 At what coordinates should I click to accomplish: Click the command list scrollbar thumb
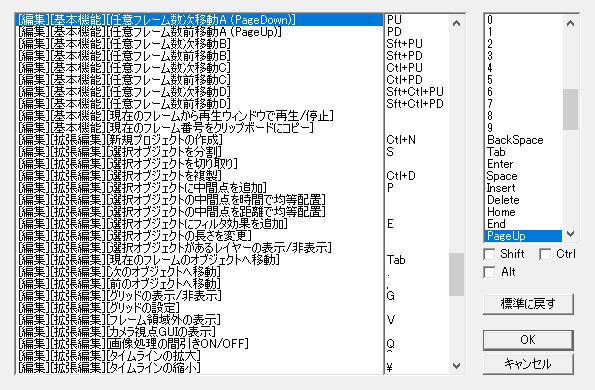(x=456, y=274)
